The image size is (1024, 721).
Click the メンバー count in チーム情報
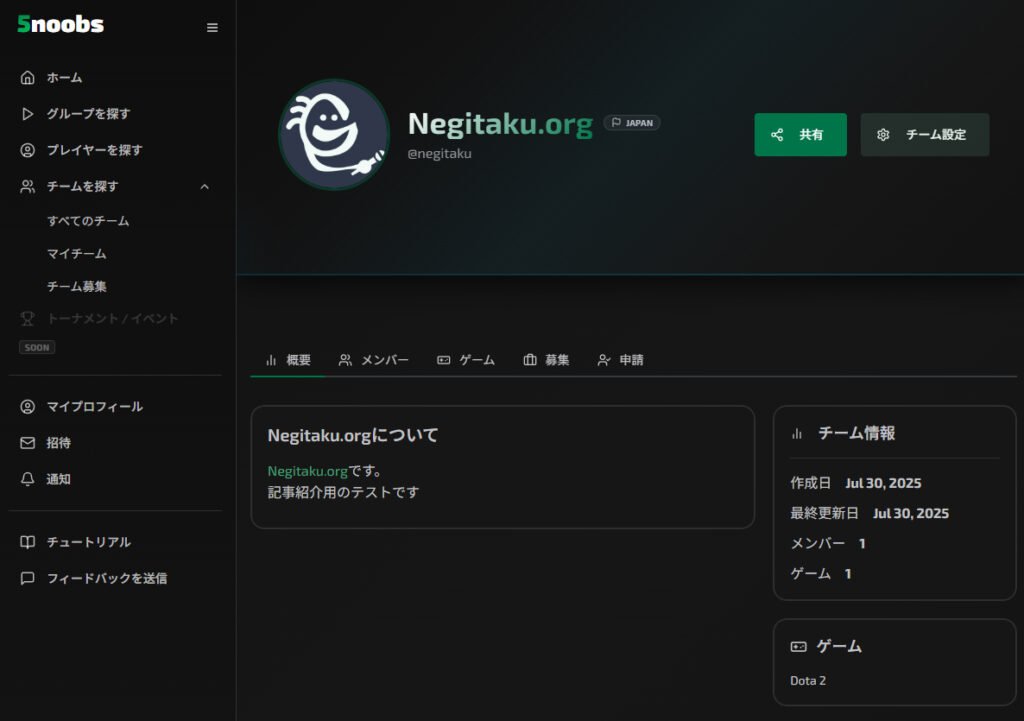coord(862,543)
